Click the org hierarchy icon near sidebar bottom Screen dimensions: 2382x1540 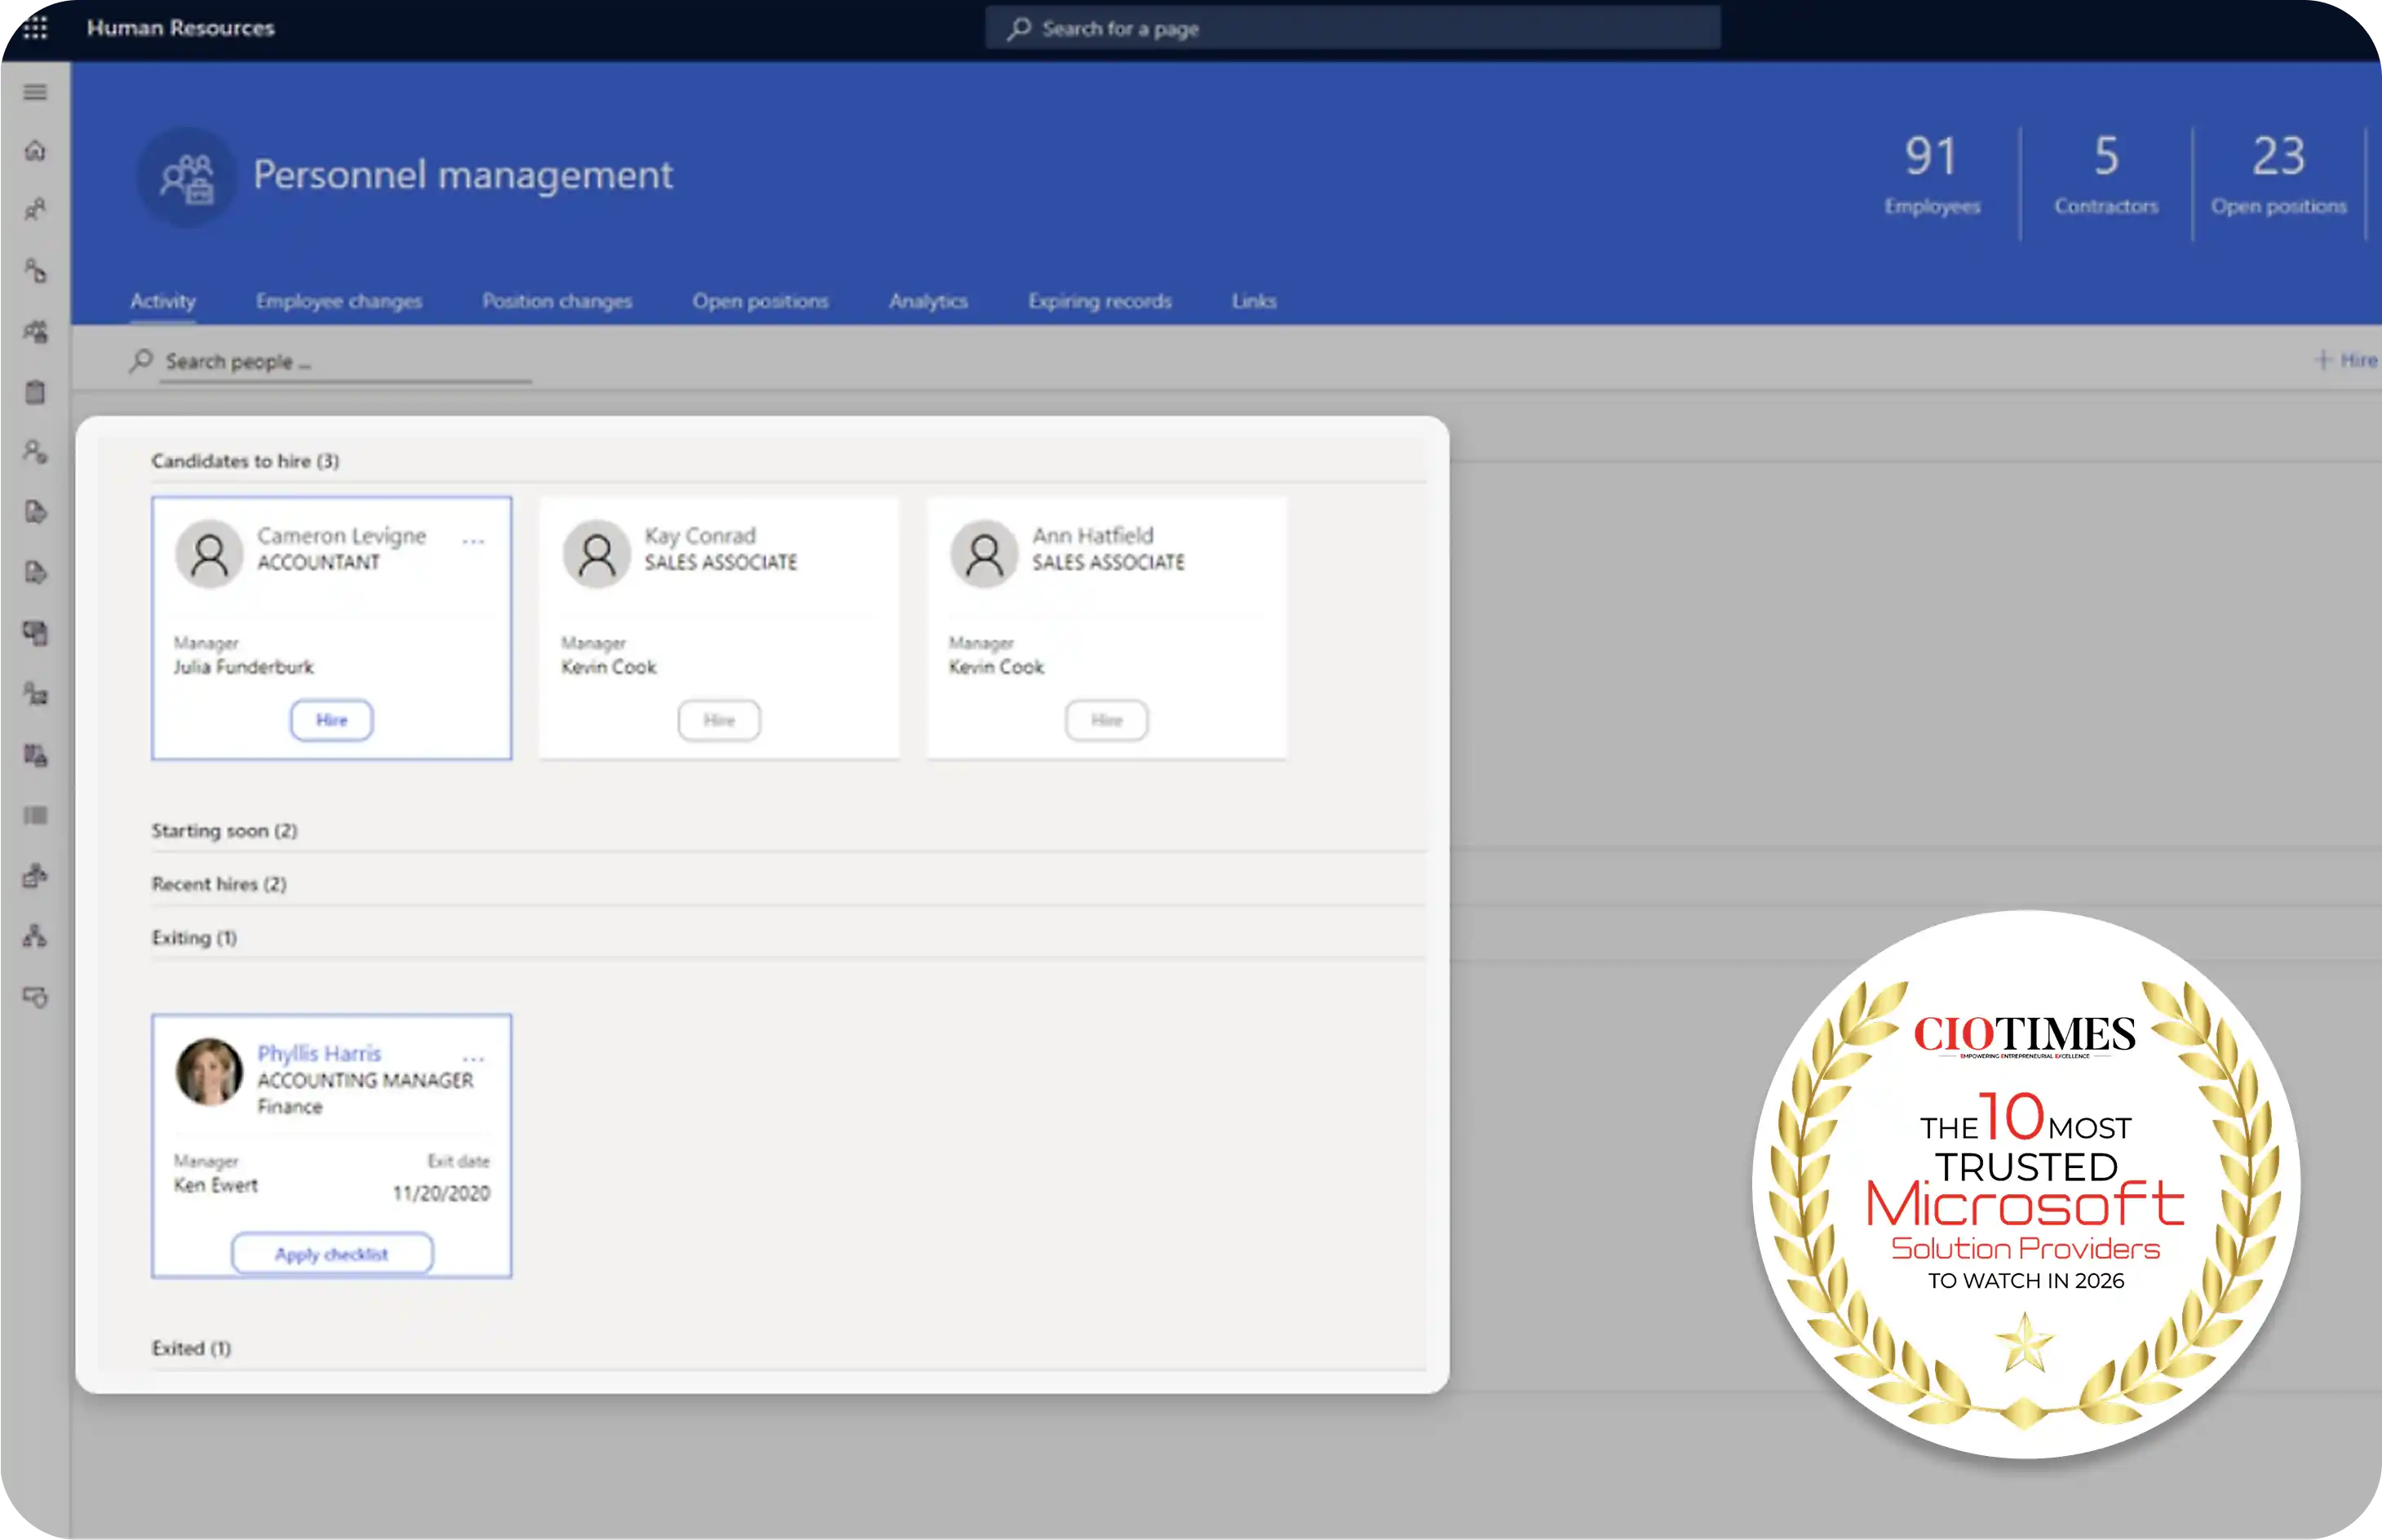35,936
